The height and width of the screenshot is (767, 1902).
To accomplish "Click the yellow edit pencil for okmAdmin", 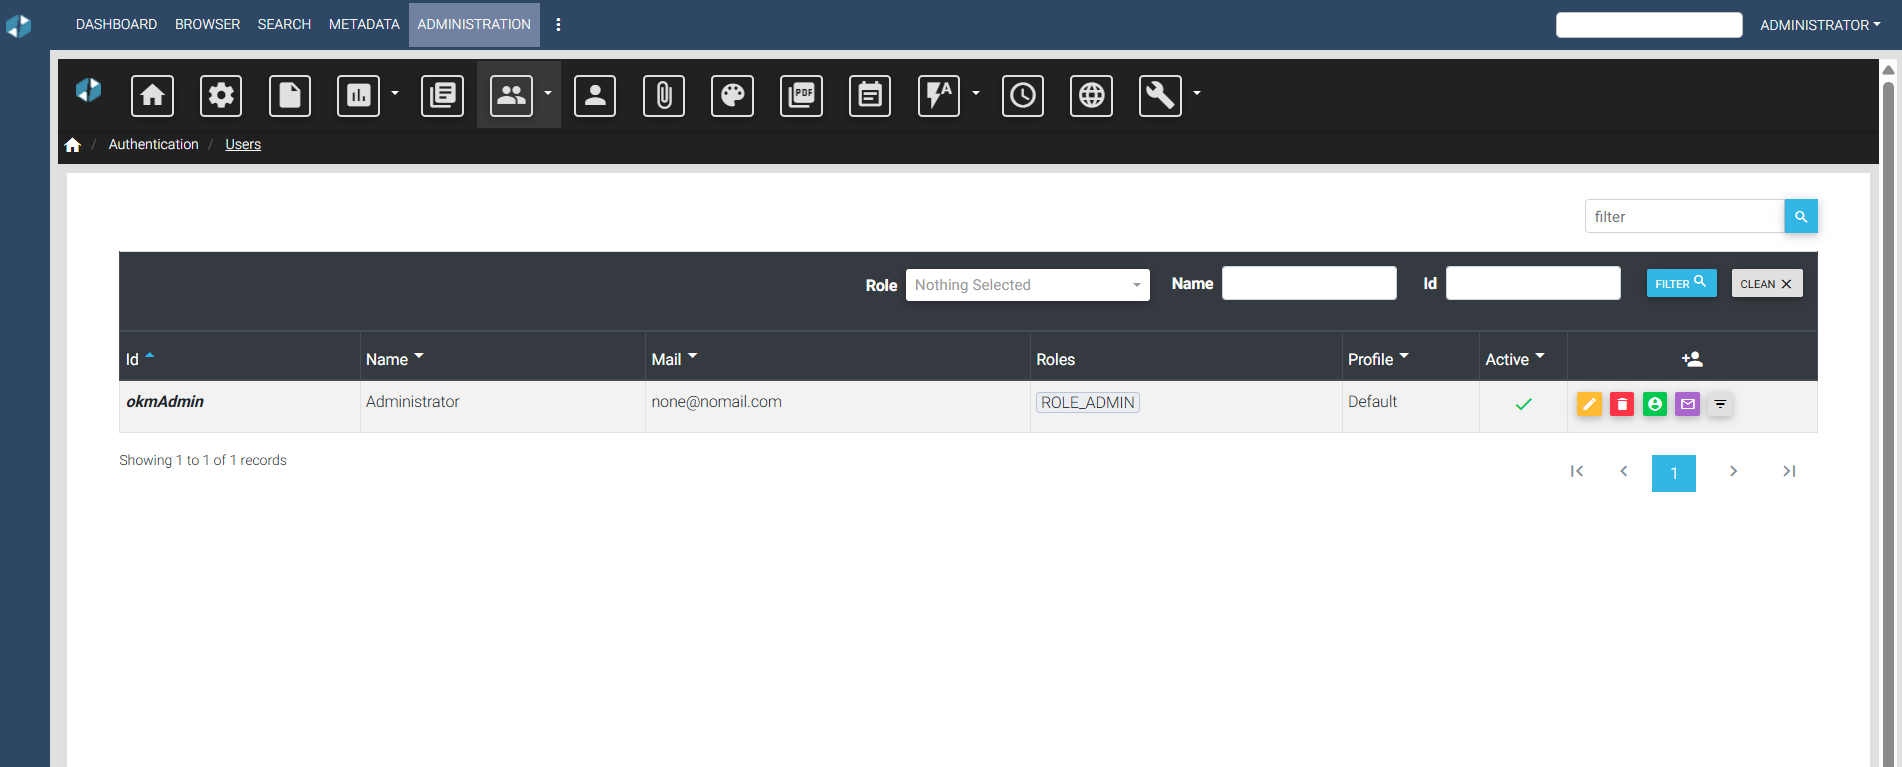I will [1589, 404].
